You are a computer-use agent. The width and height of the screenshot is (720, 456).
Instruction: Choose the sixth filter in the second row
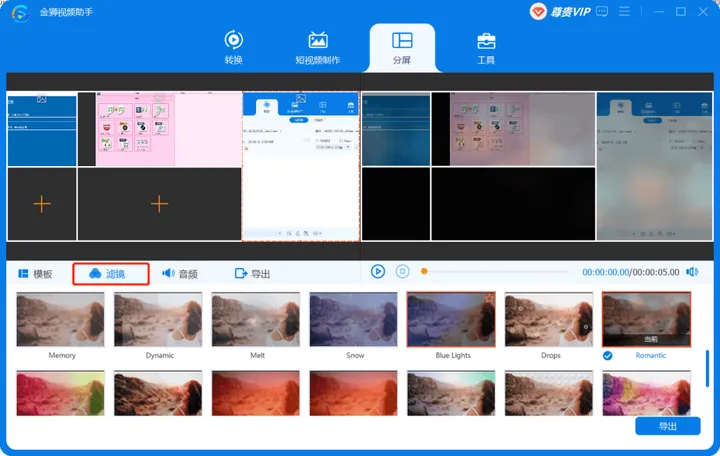(x=549, y=393)
